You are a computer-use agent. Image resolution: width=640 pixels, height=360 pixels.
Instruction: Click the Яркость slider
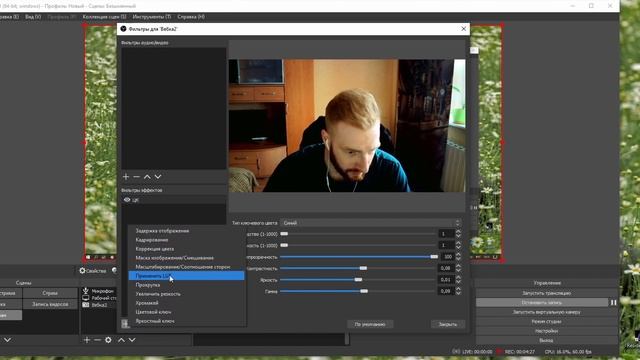(358, 280)
